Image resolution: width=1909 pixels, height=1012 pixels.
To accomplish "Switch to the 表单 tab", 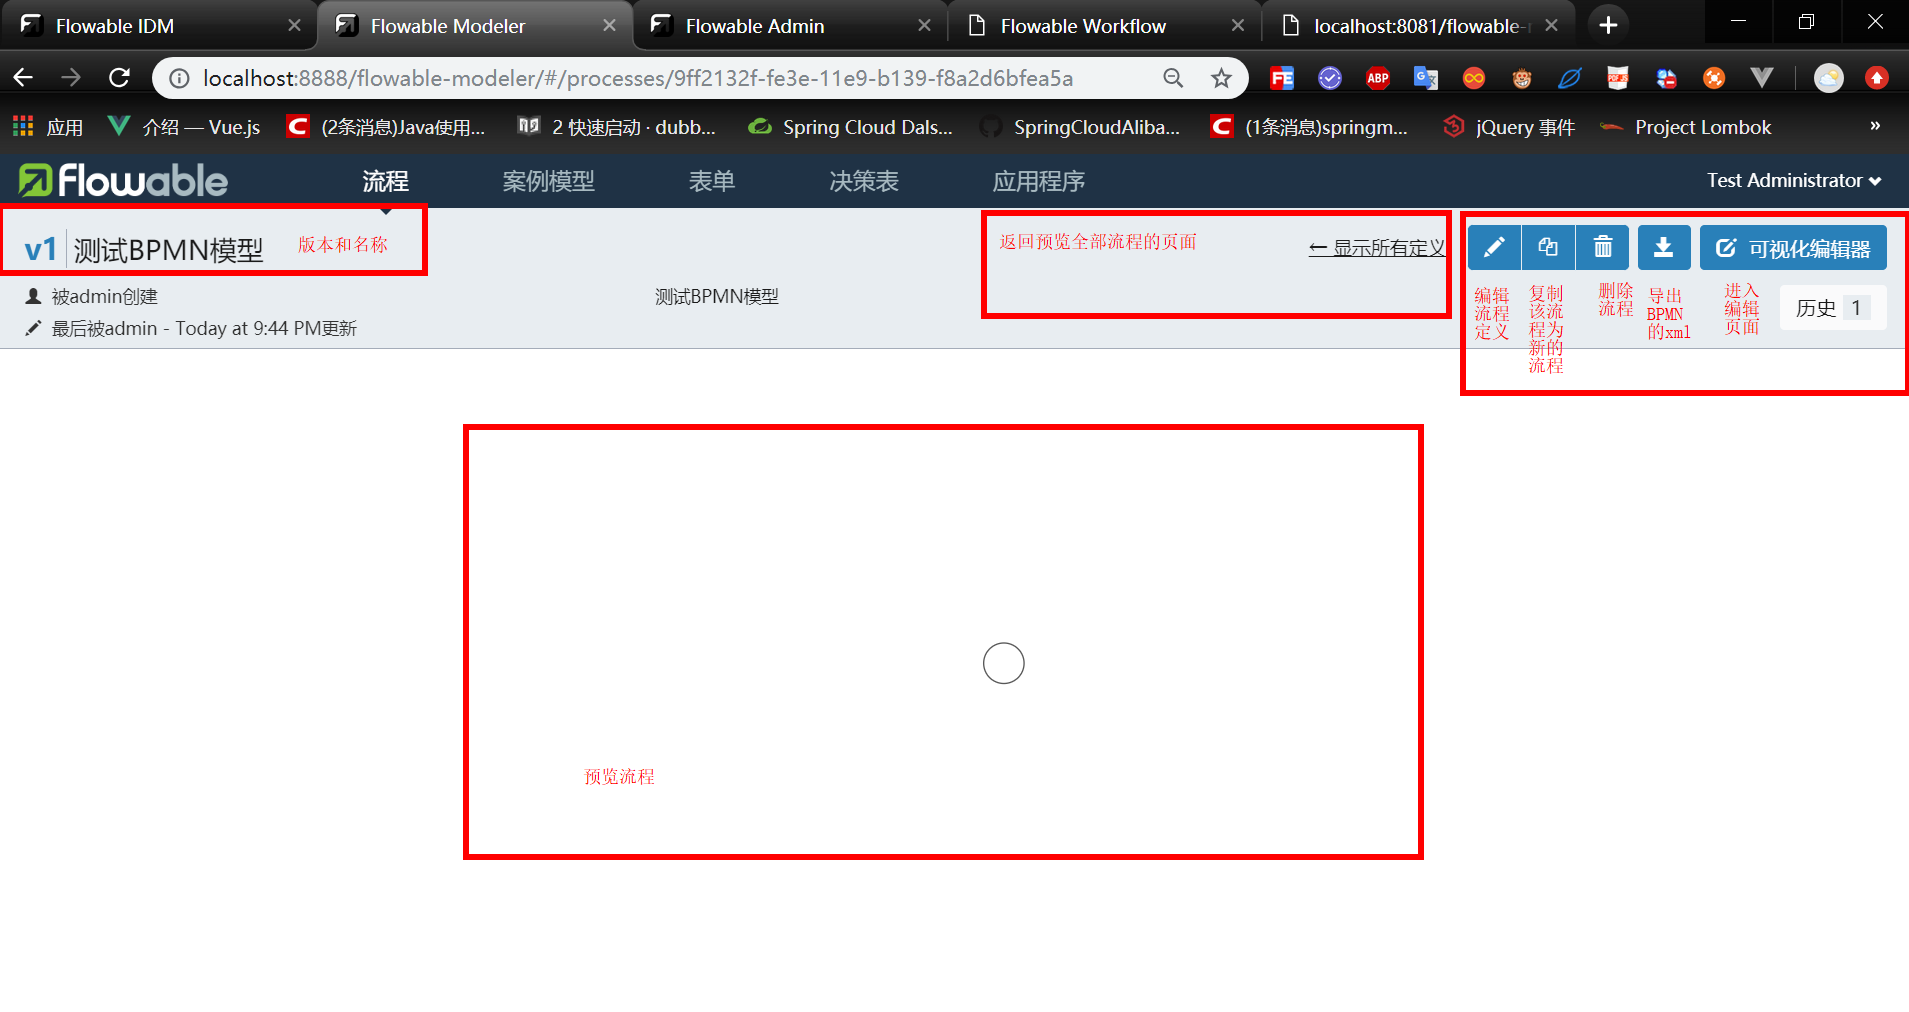I will tap(712, 181).
